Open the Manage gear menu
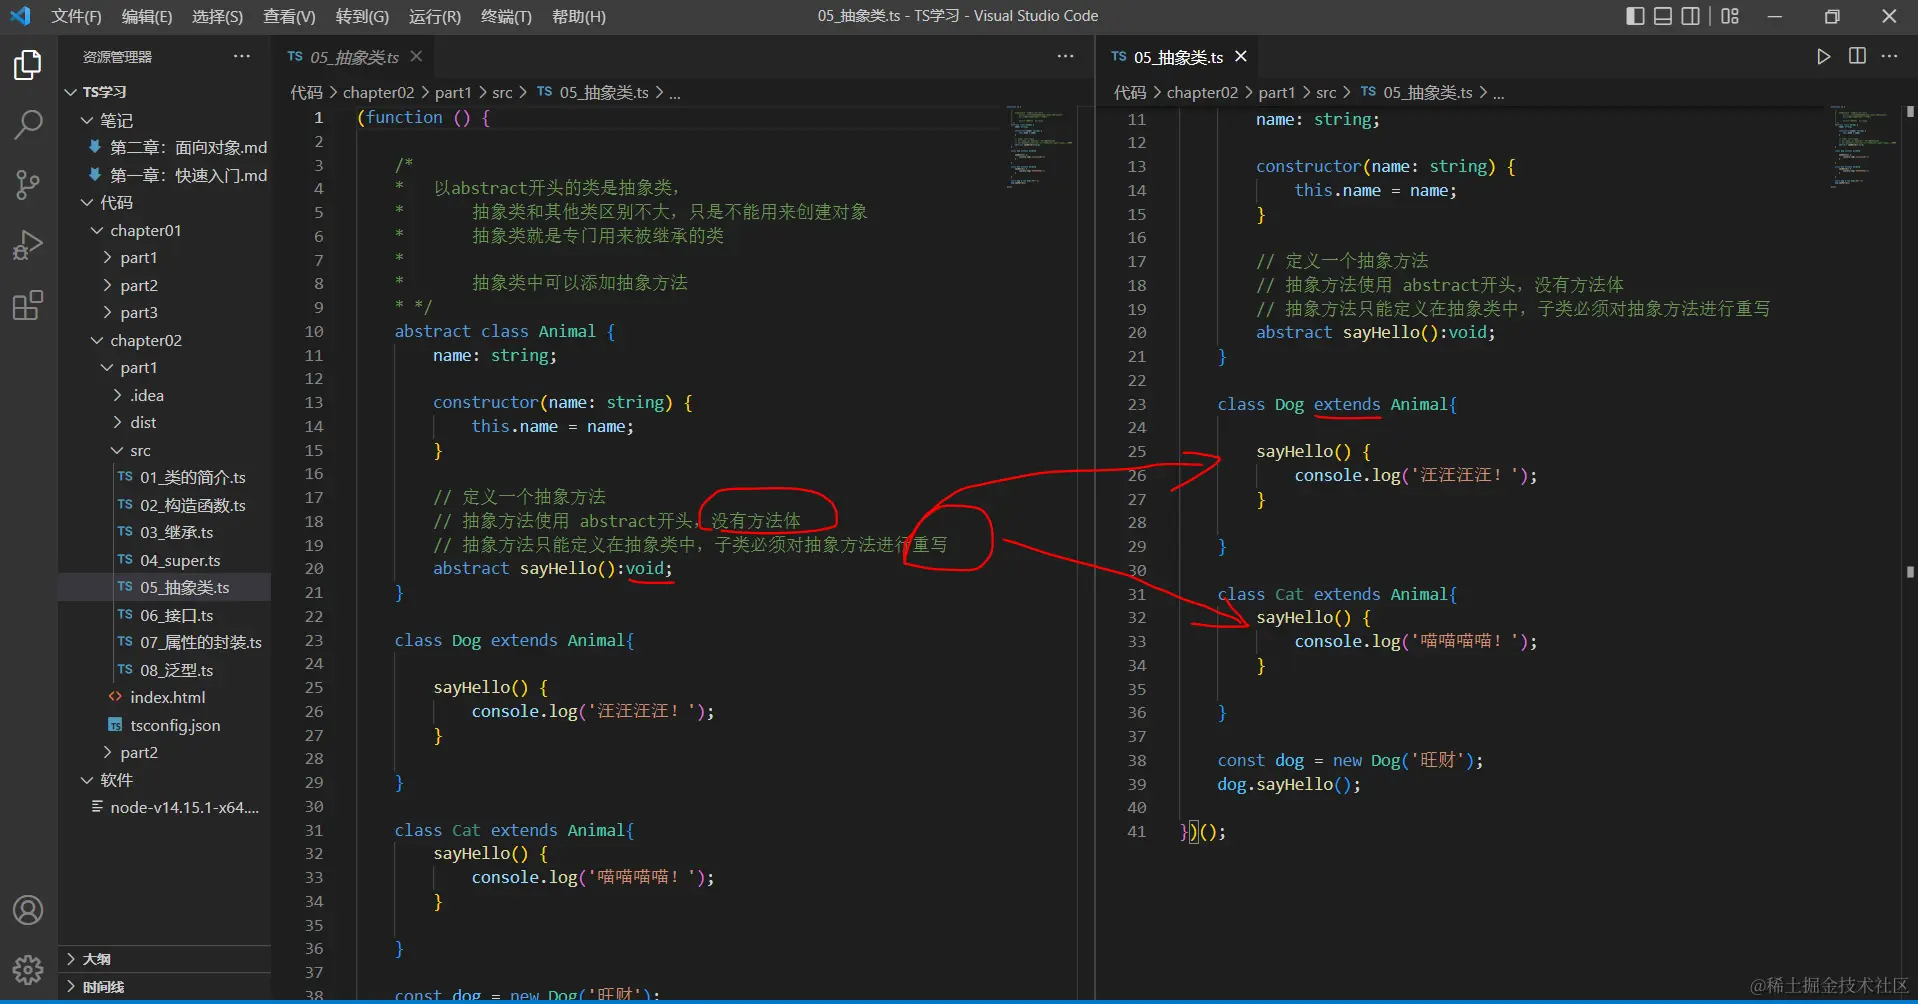Screen dimensions: 1918x1004 pyautogui.click(x=28, y=969)
